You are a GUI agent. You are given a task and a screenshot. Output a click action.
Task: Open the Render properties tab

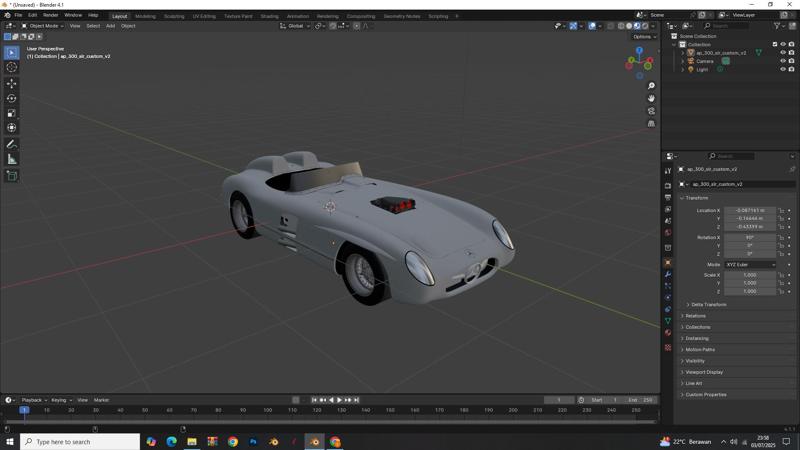coord(668,186)
